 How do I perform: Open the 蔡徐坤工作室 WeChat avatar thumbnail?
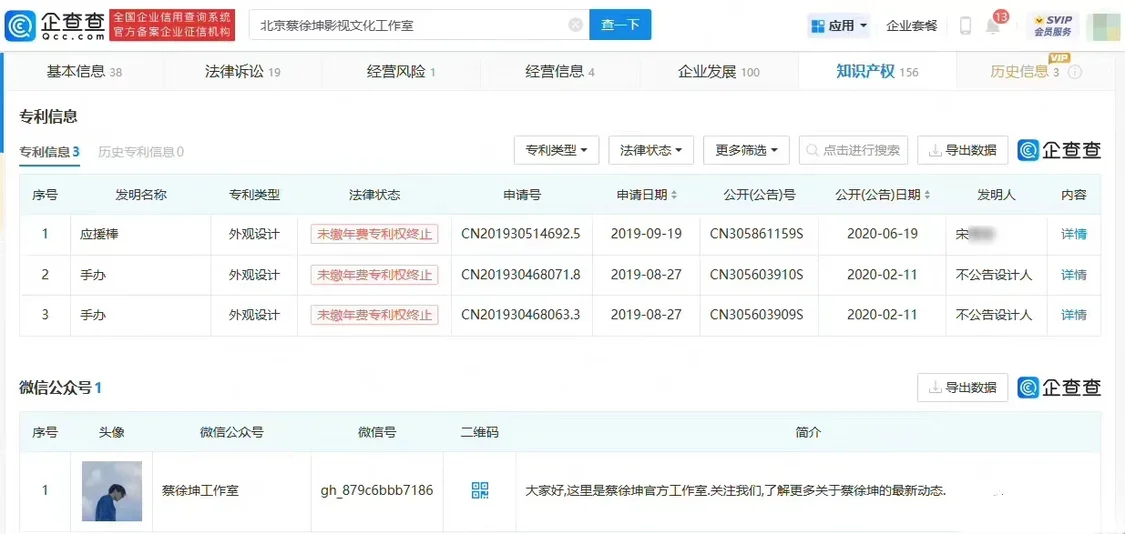[x=112, y=491]
